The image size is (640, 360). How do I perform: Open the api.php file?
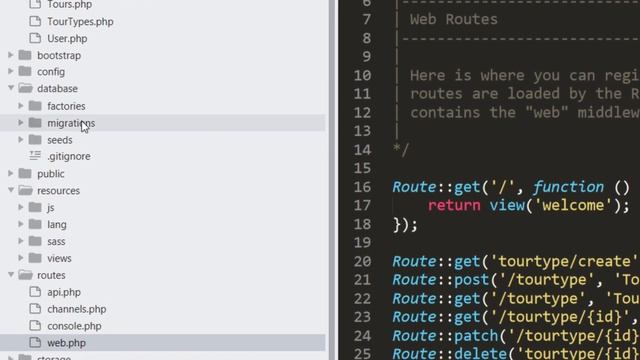[64, 293]
